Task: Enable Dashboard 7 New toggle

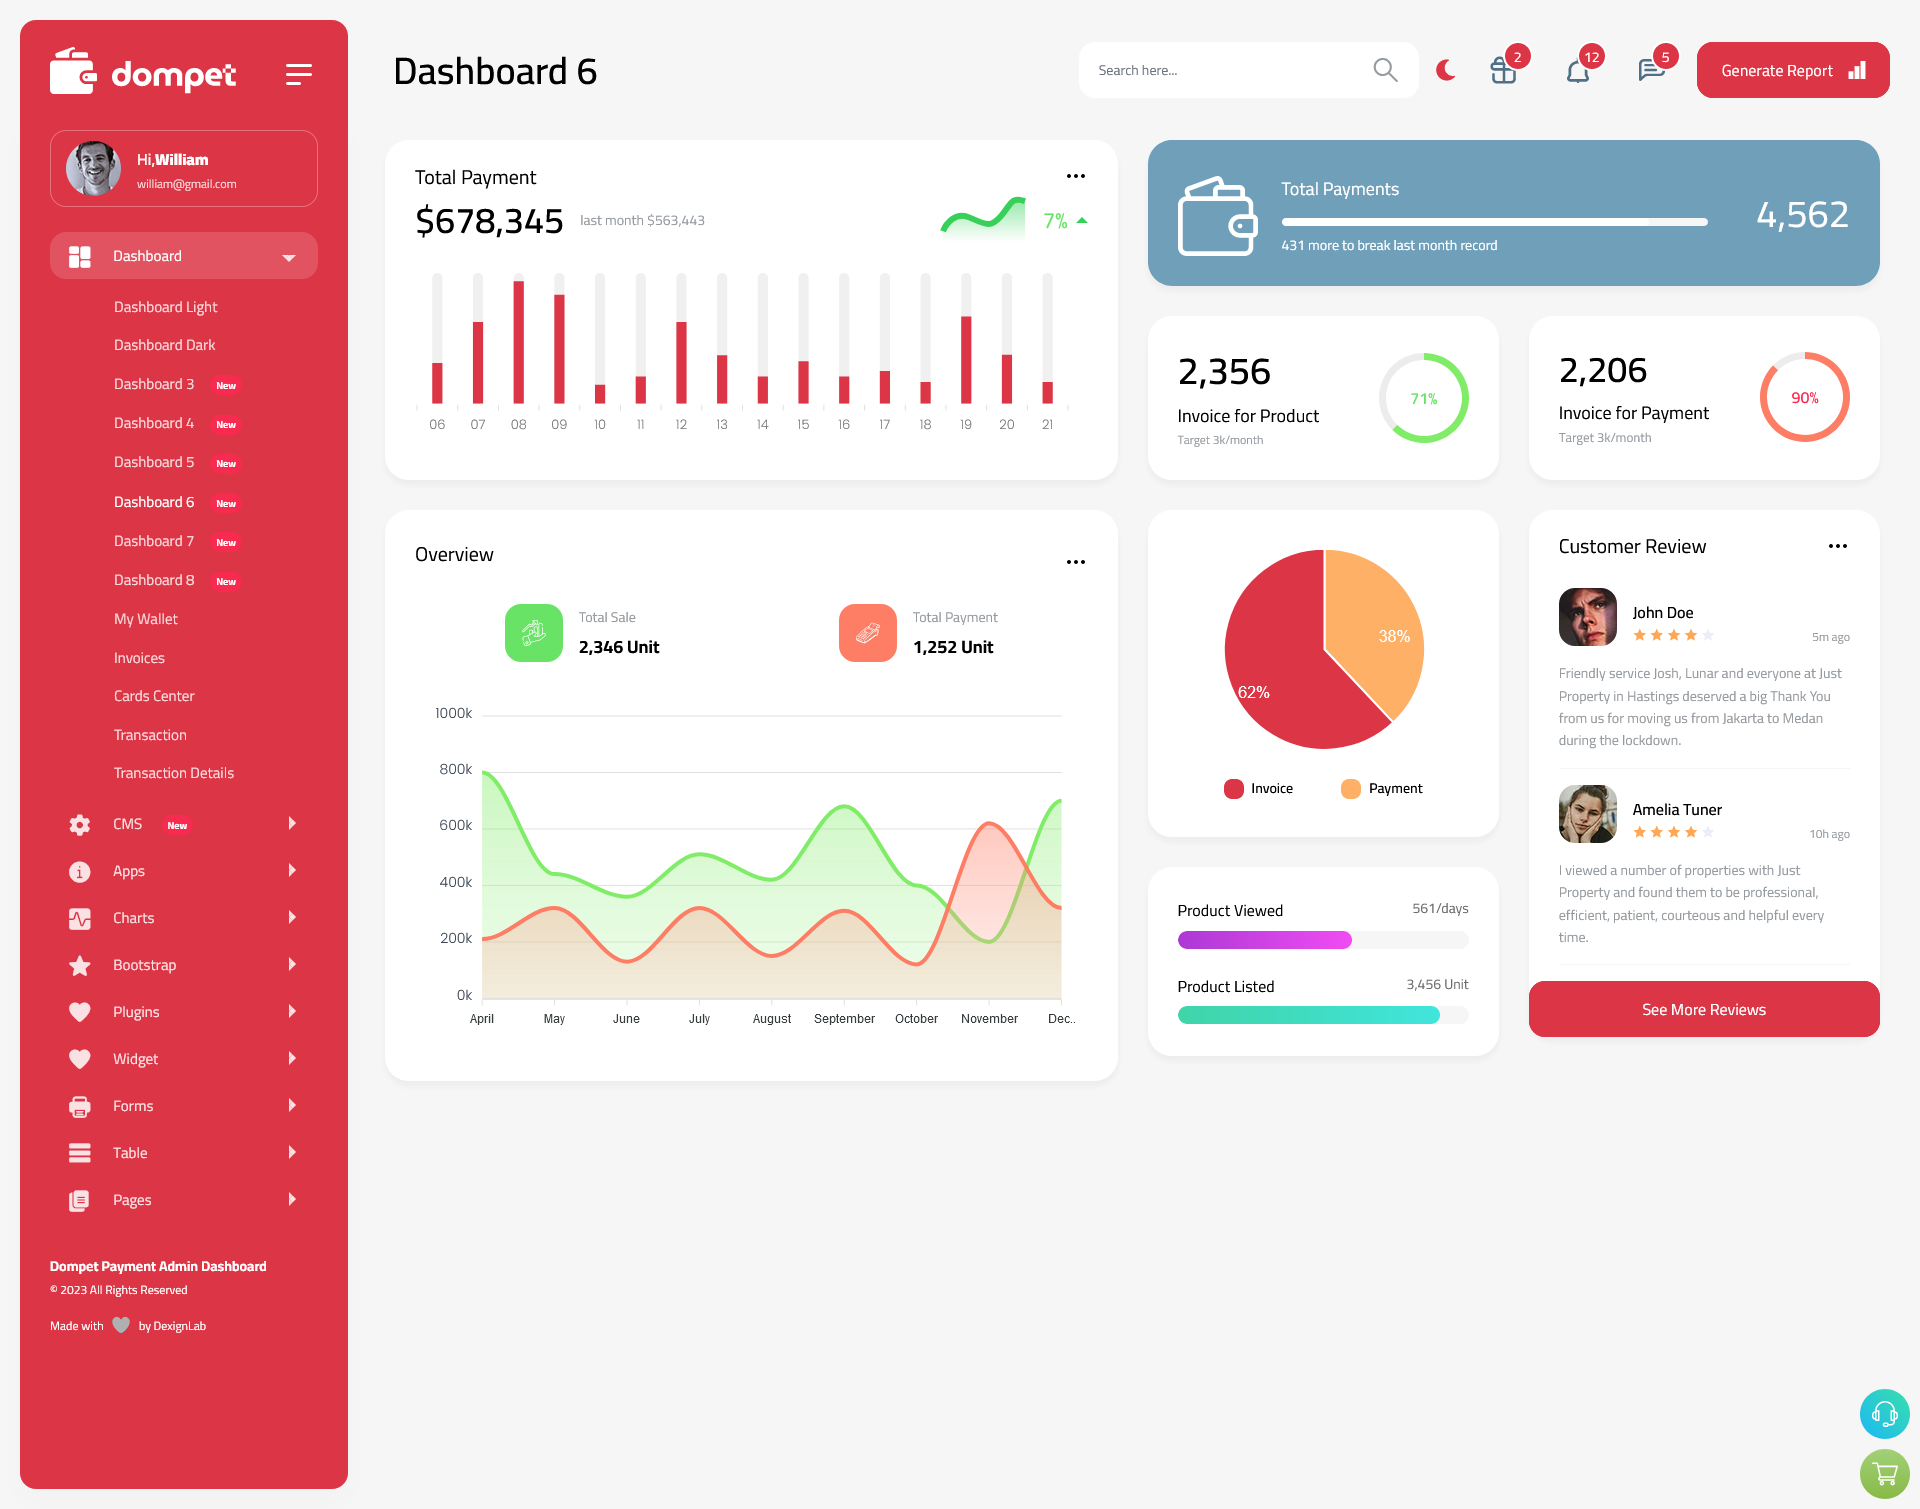Action: [x=176, y=541]
